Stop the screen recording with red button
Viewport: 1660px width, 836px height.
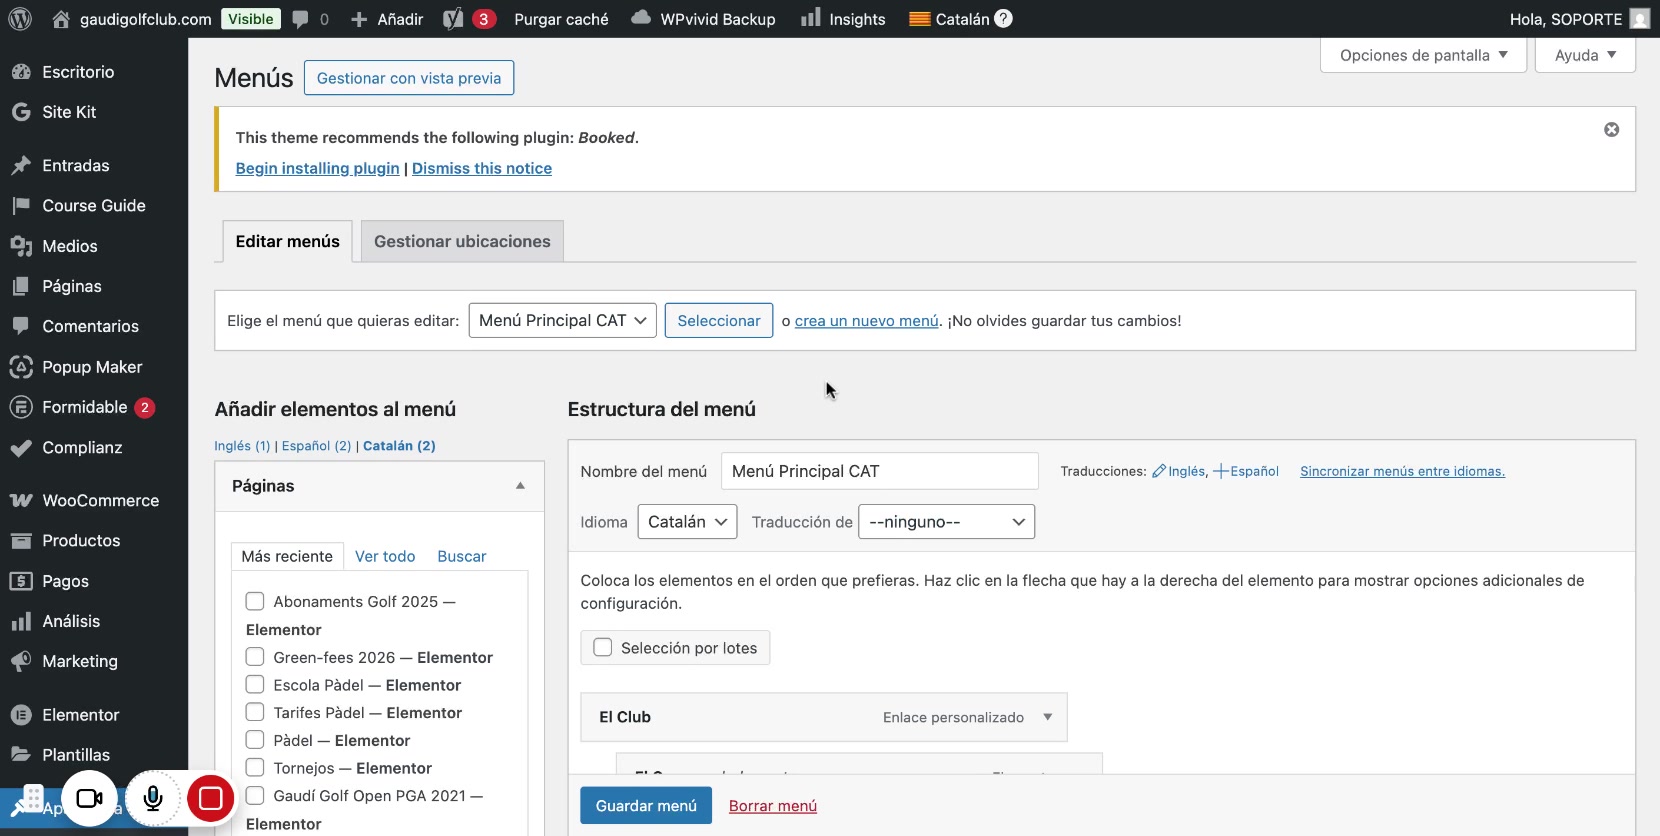point(210,798)
